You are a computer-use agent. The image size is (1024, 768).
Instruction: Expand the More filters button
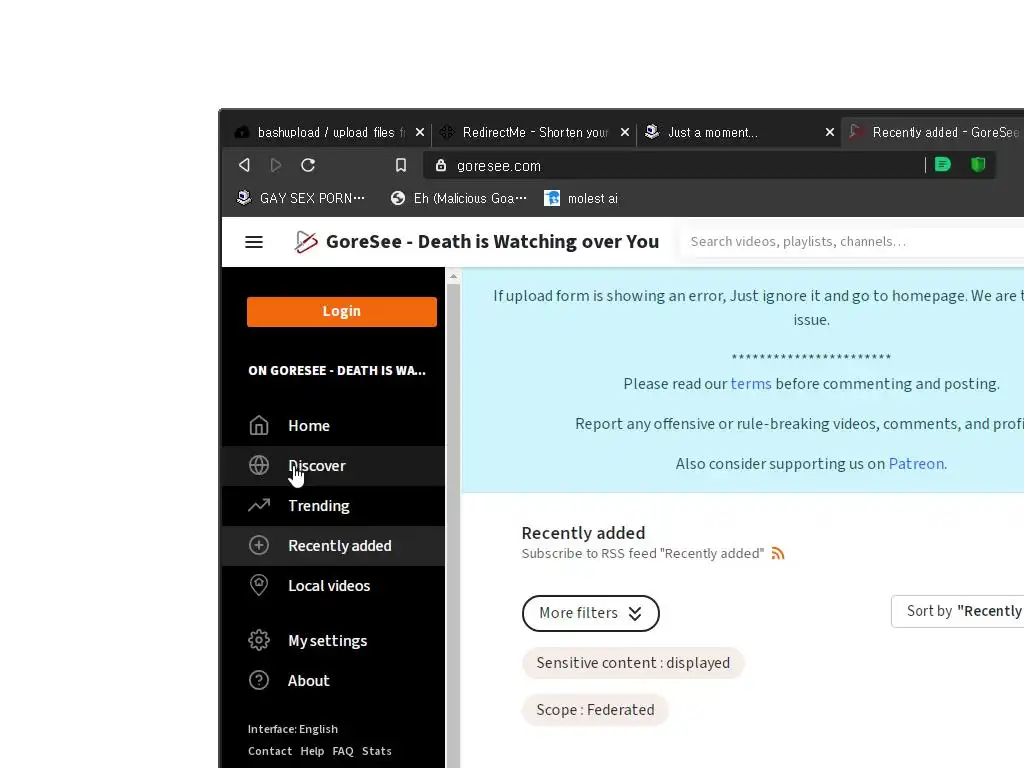point(590,613)
